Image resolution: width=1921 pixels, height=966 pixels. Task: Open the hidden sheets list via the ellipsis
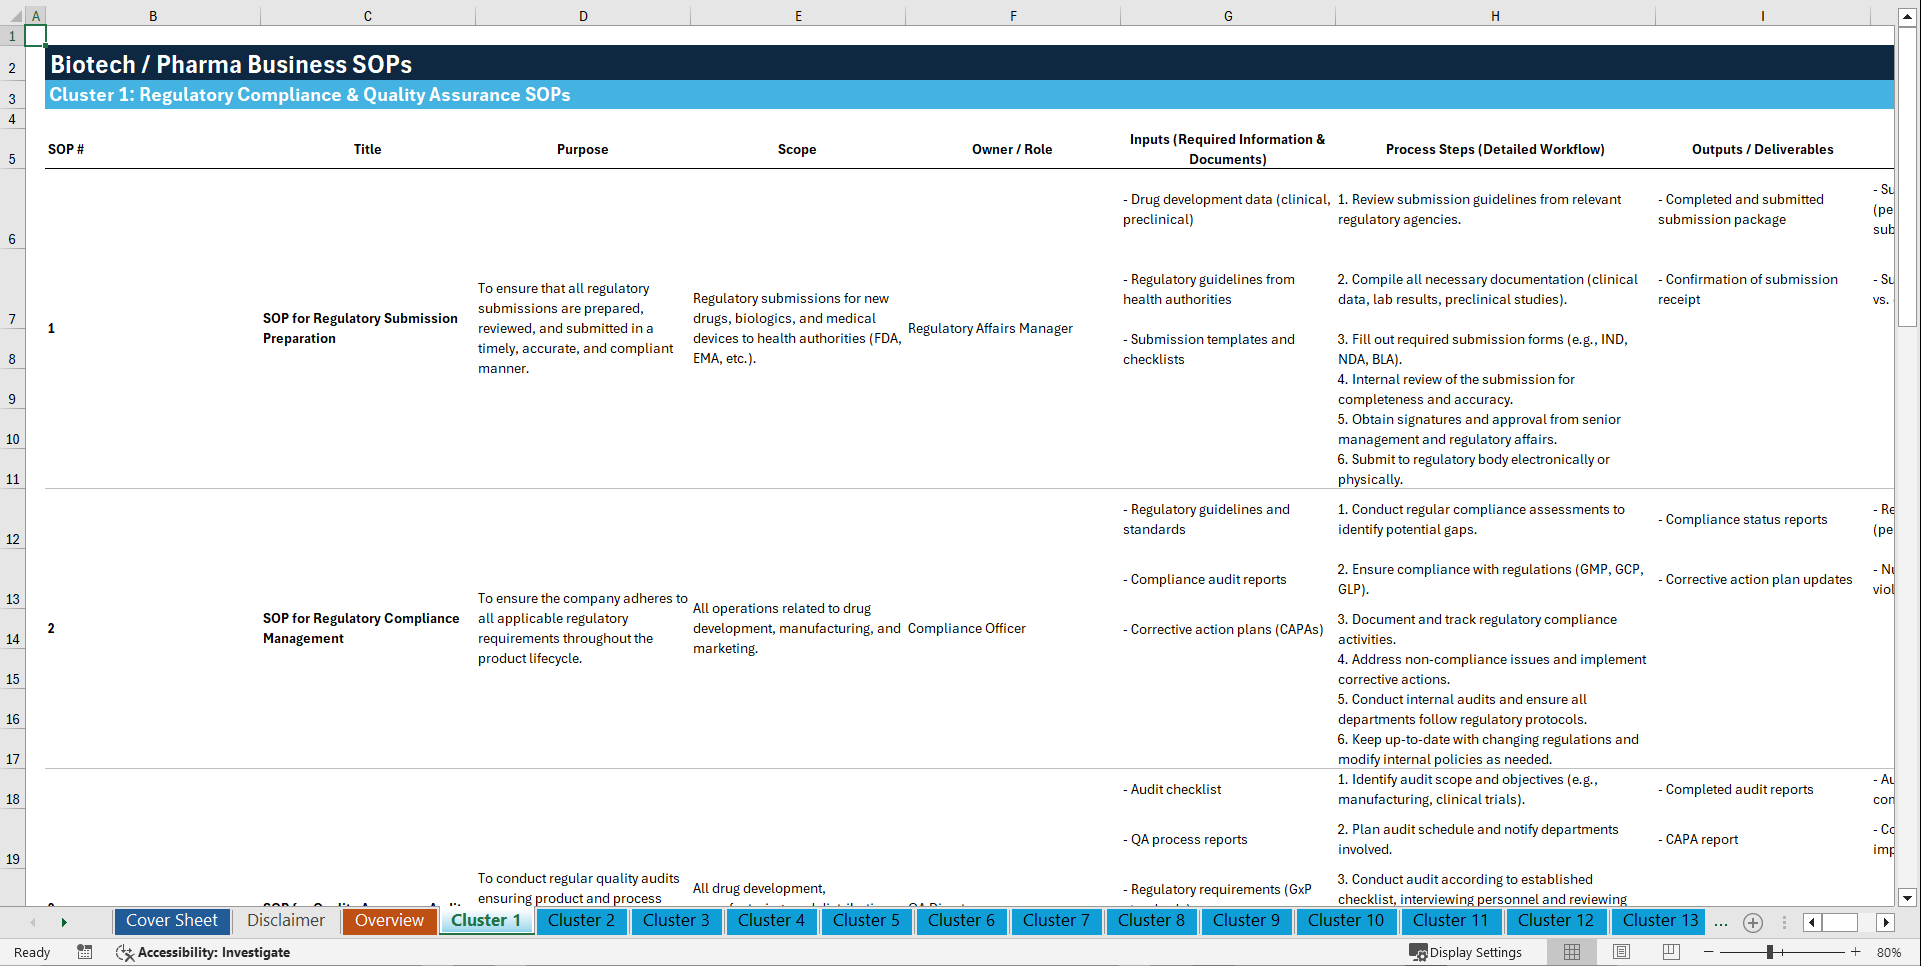coord(1720,922)
